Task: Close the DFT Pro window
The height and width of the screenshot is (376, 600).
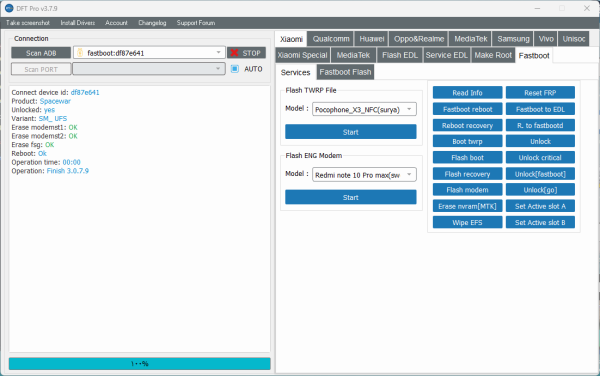Action: coord(587,8)
